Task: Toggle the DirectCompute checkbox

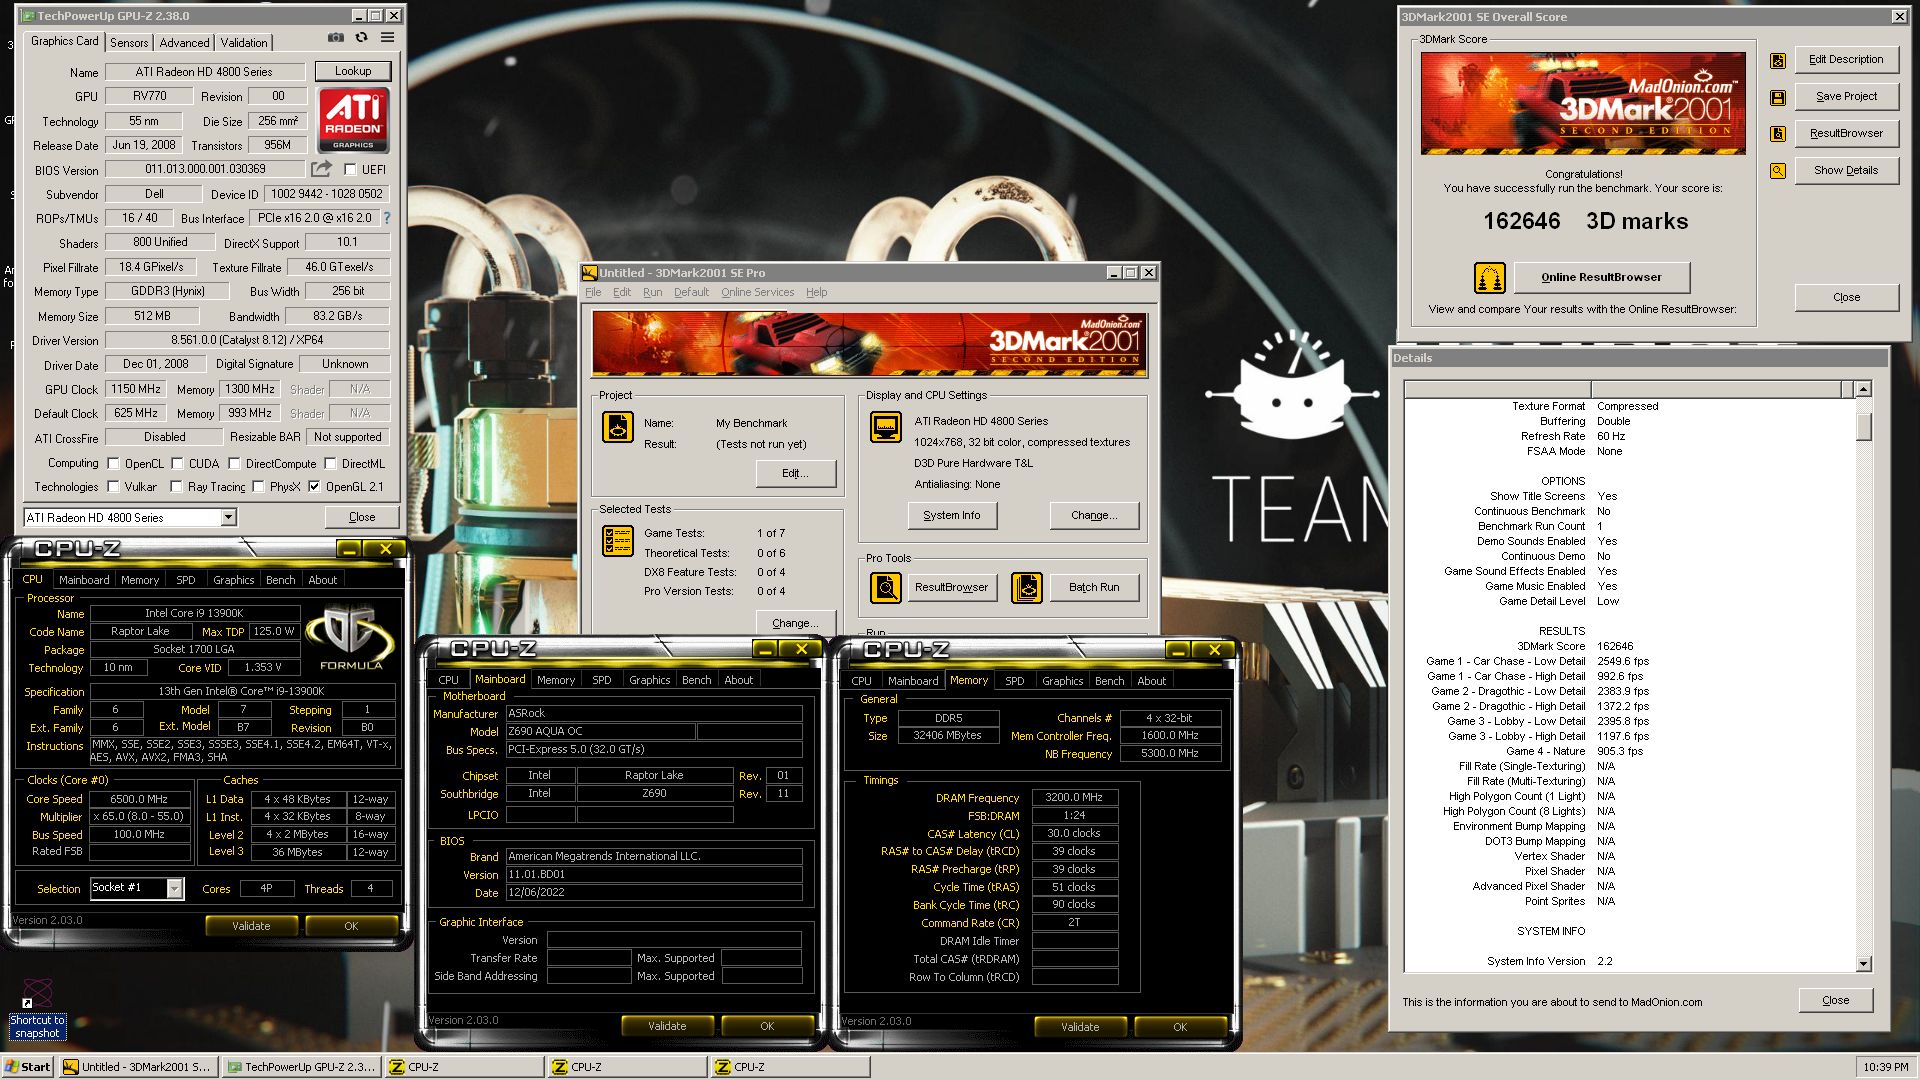Action: pos(234,464)
